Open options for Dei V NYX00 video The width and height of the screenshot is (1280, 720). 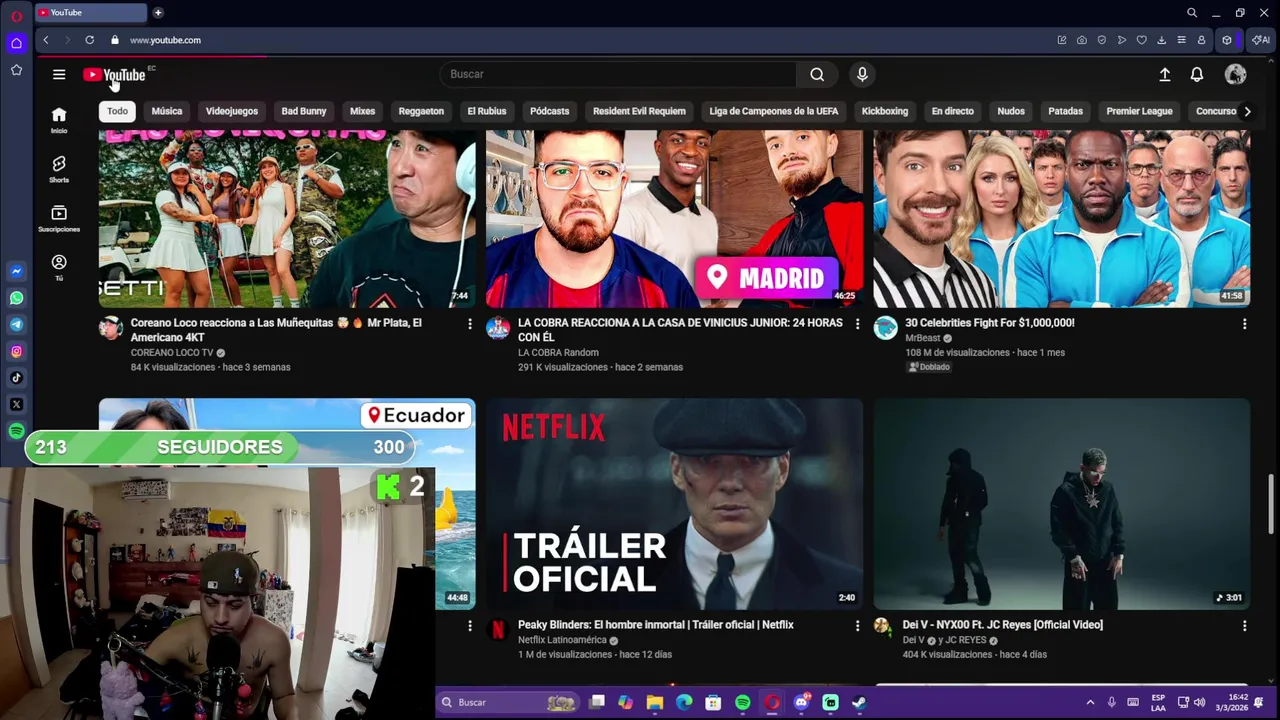pos(1244,626)
